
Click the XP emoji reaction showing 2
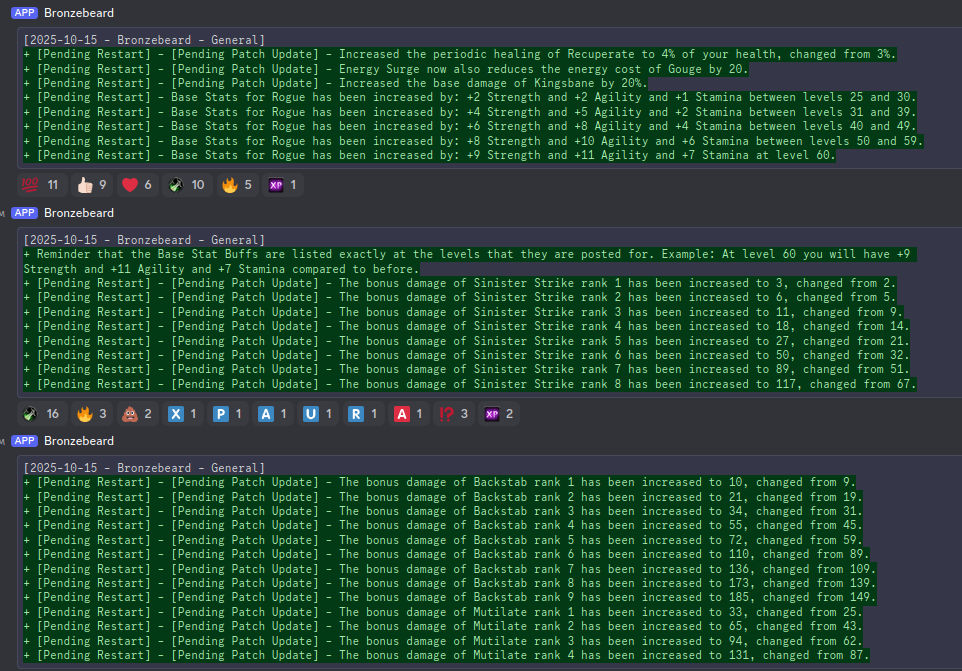(x=499, y=414)
